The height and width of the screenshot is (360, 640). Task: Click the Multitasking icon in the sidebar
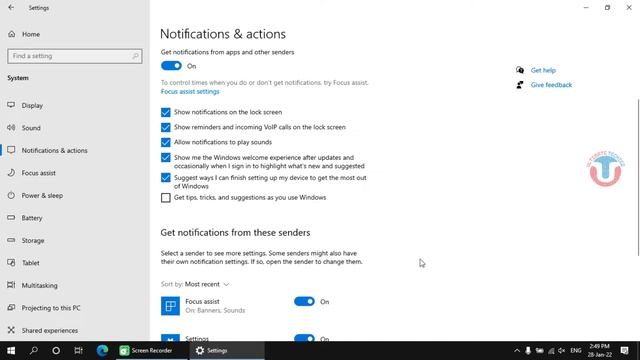(x=11, y=284)
